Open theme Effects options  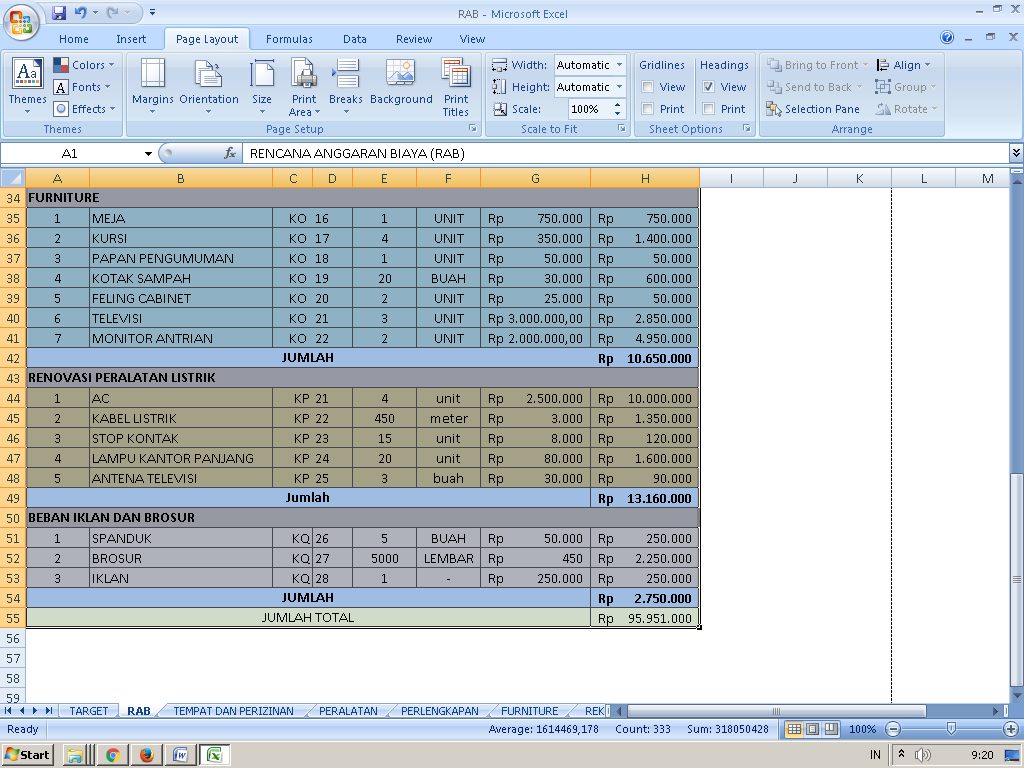coord(84,109)
